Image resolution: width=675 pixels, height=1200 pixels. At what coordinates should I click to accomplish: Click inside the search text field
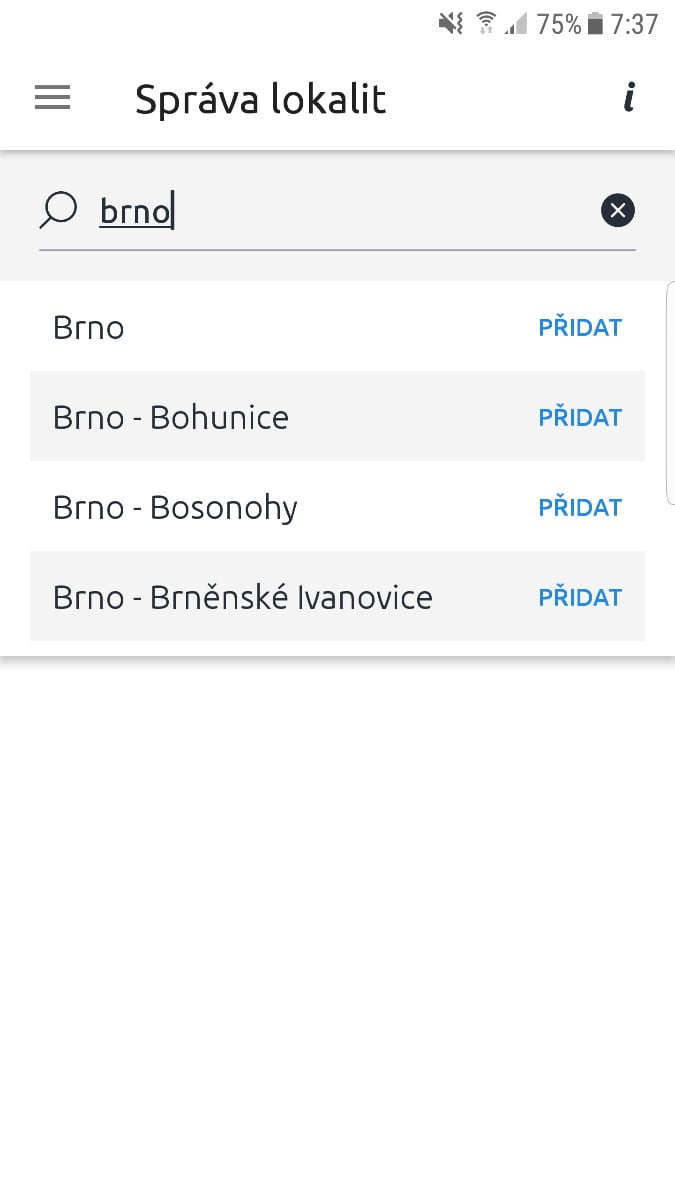[300, 210]
